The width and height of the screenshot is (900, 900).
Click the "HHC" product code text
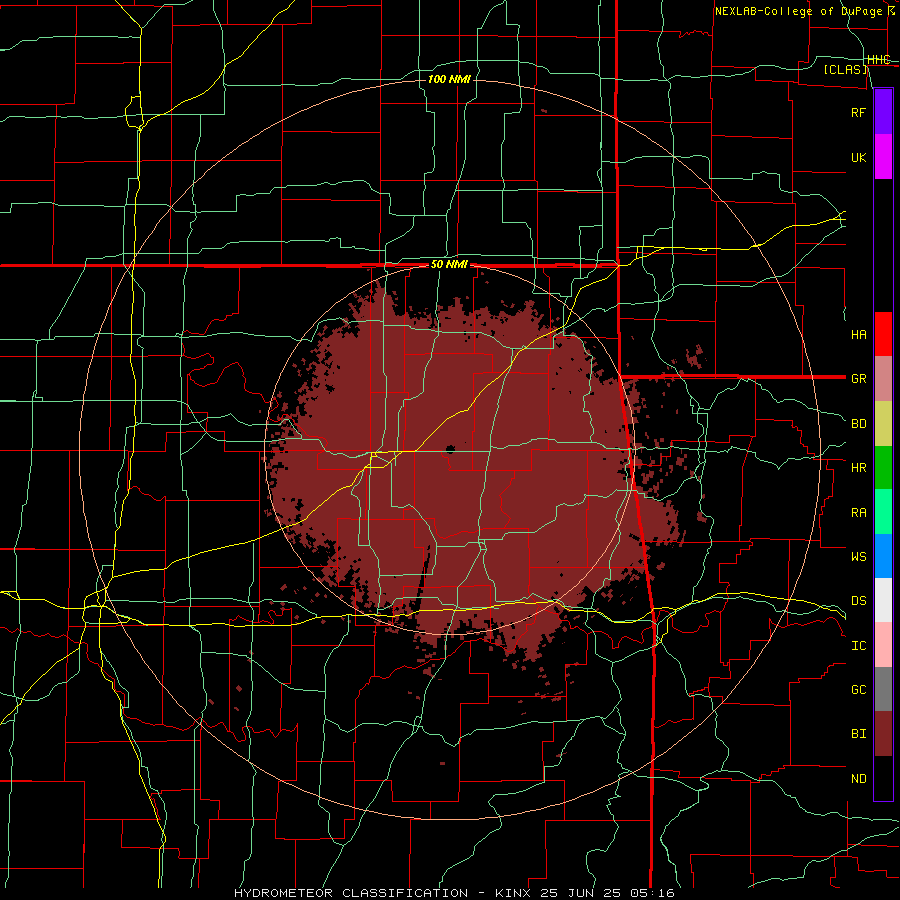click(x=879, y=60)
